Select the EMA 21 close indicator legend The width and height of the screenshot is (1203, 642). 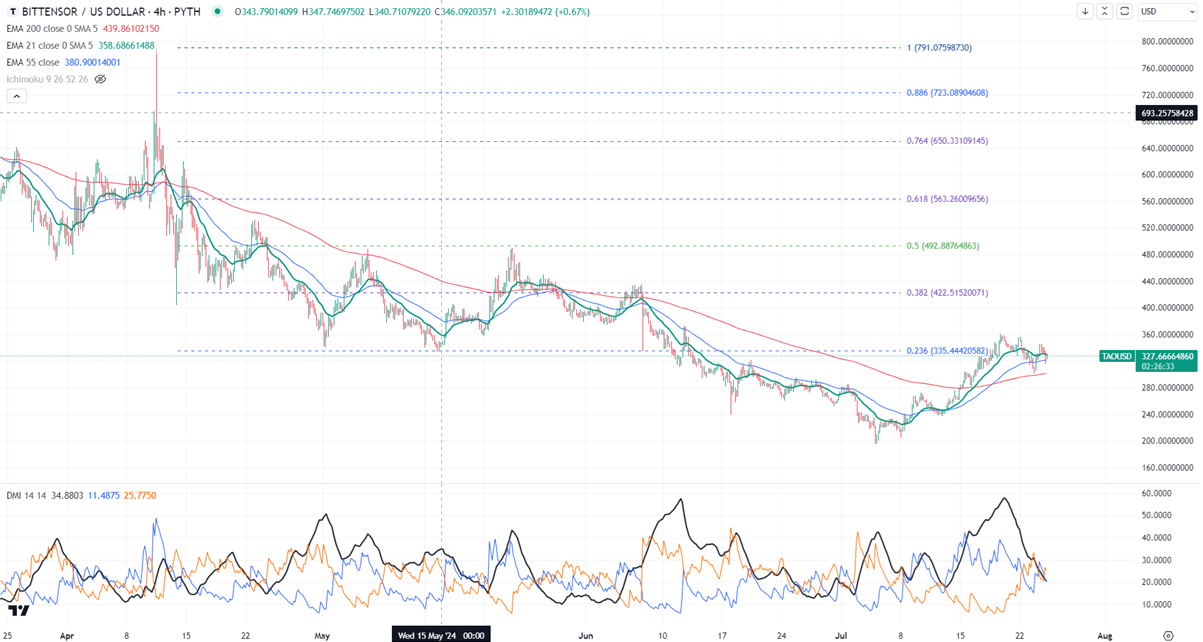(x=51, y=45)
